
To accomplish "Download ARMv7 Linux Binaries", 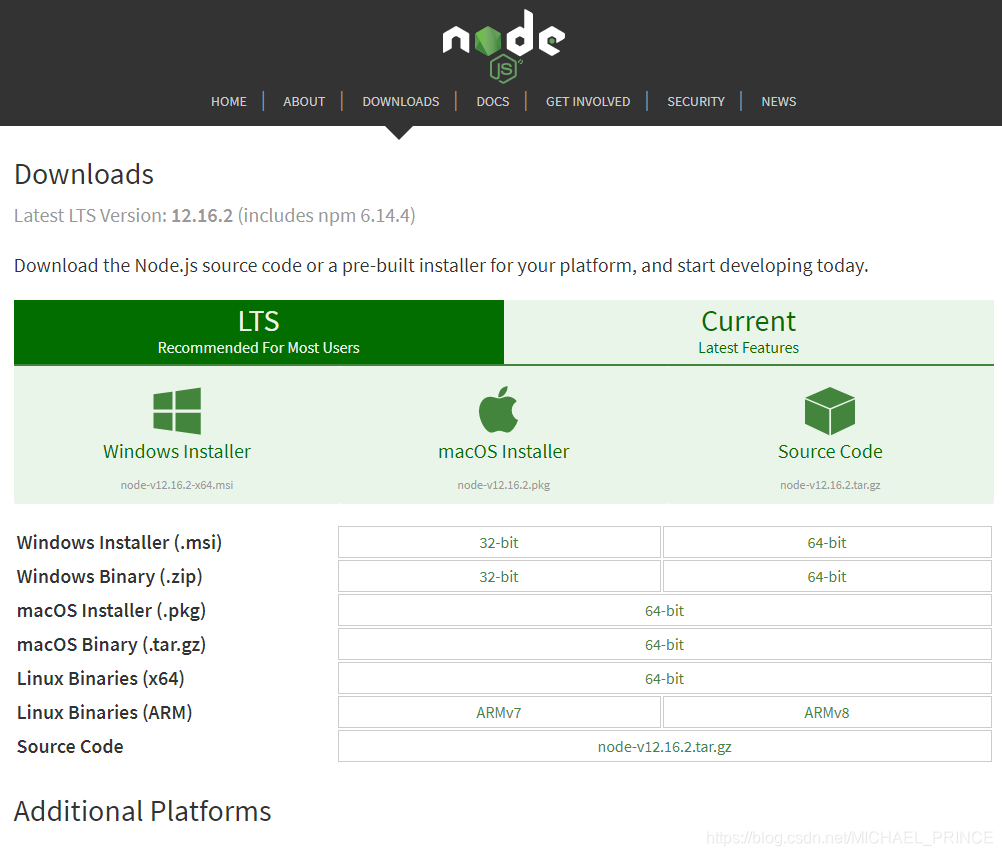I will [x=499, y=712].
